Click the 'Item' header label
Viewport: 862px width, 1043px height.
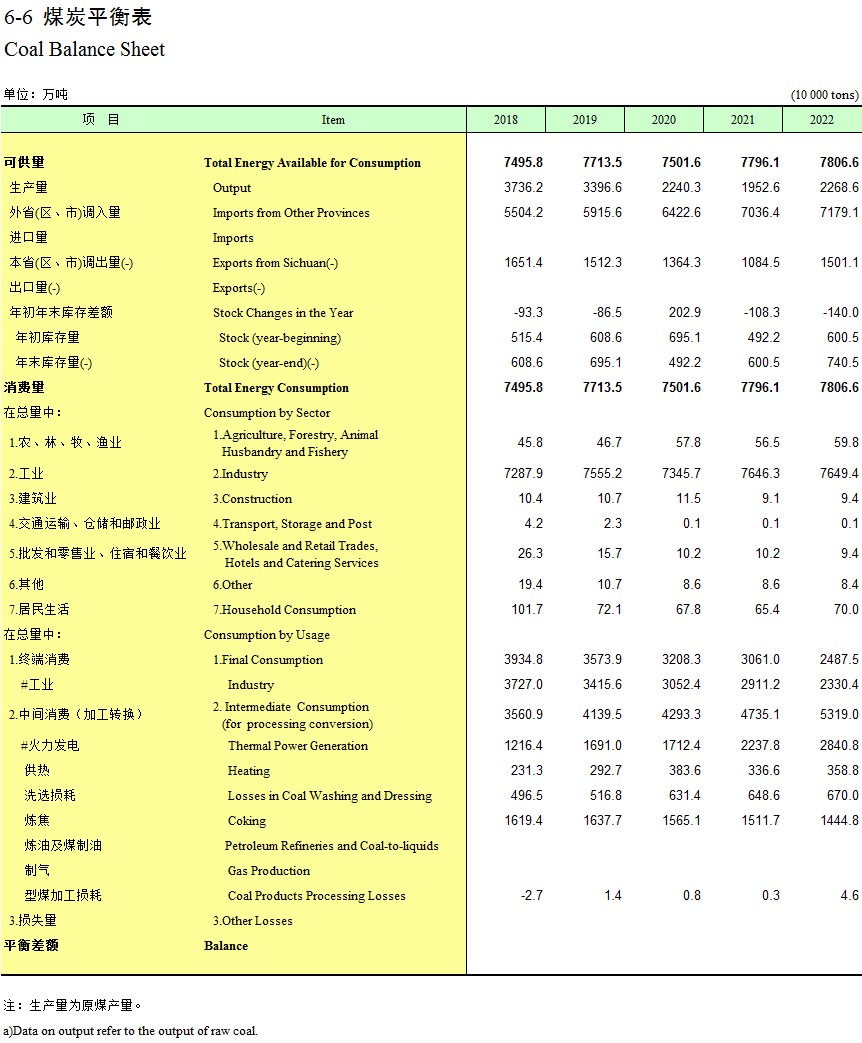point(333,120)
